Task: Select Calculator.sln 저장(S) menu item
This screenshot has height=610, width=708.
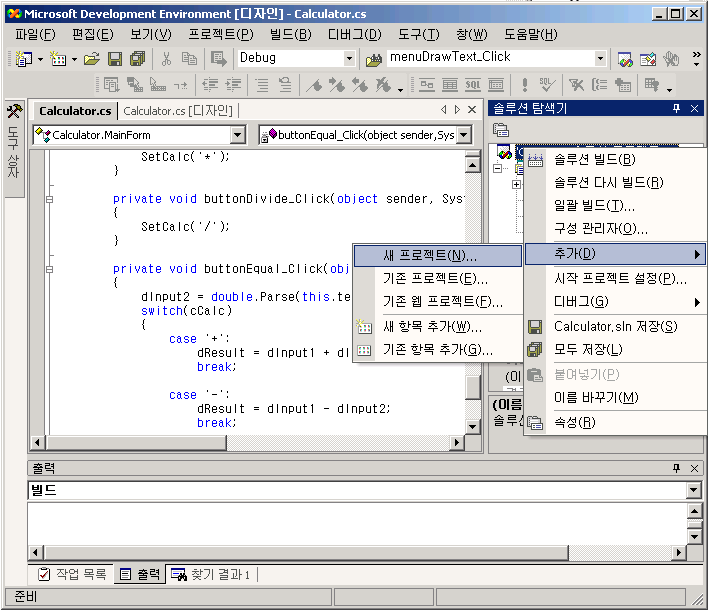Action: click(x=615, y=326)
